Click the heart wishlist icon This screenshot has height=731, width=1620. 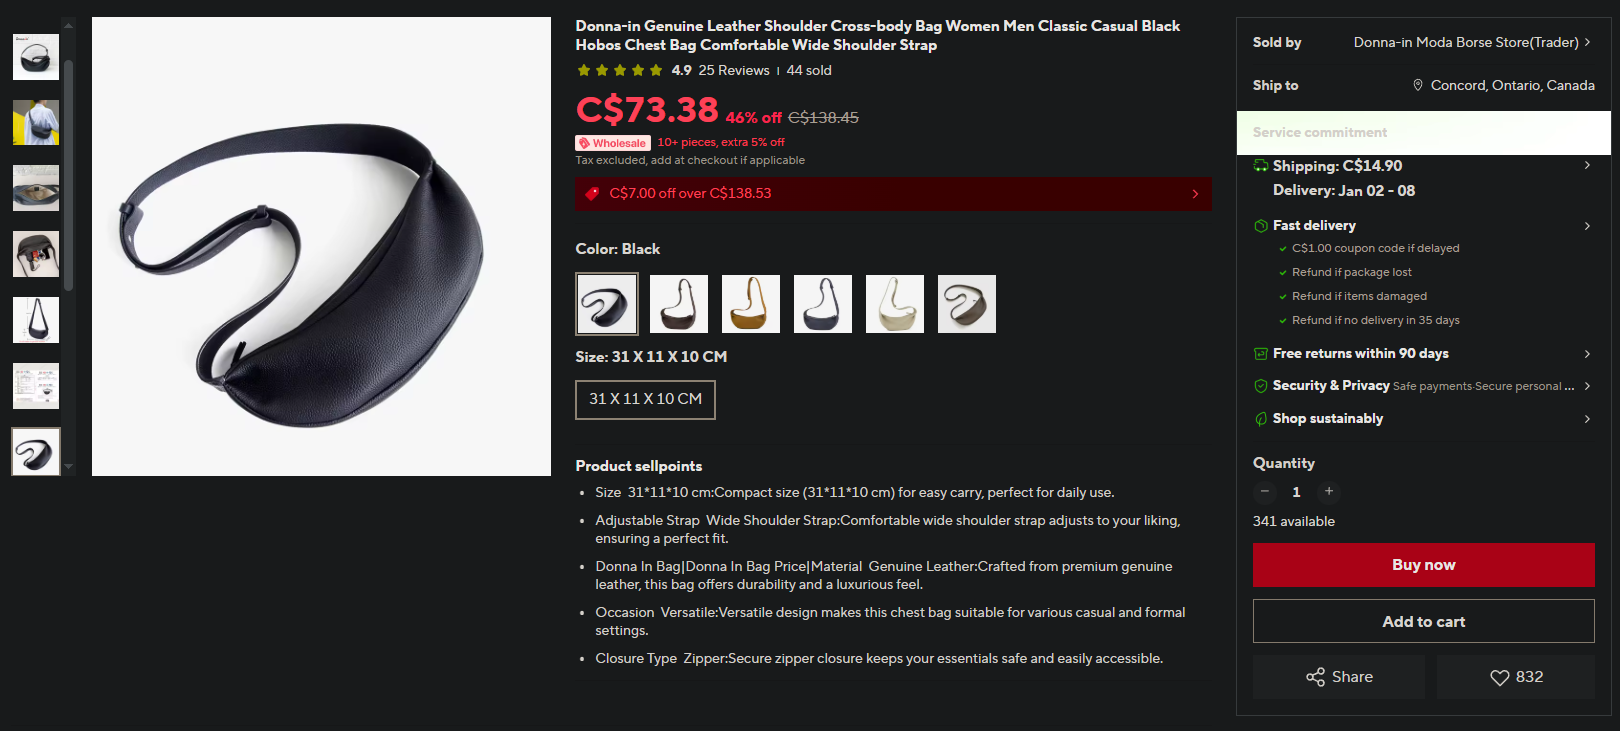point(1499,677)
